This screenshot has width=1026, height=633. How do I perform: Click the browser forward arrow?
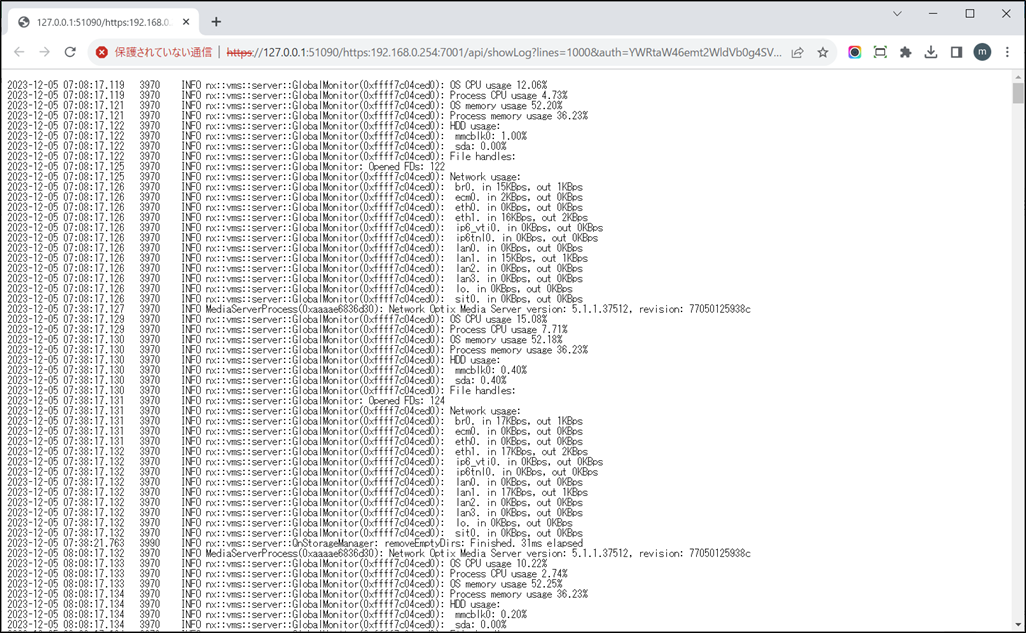click(44, 52)
